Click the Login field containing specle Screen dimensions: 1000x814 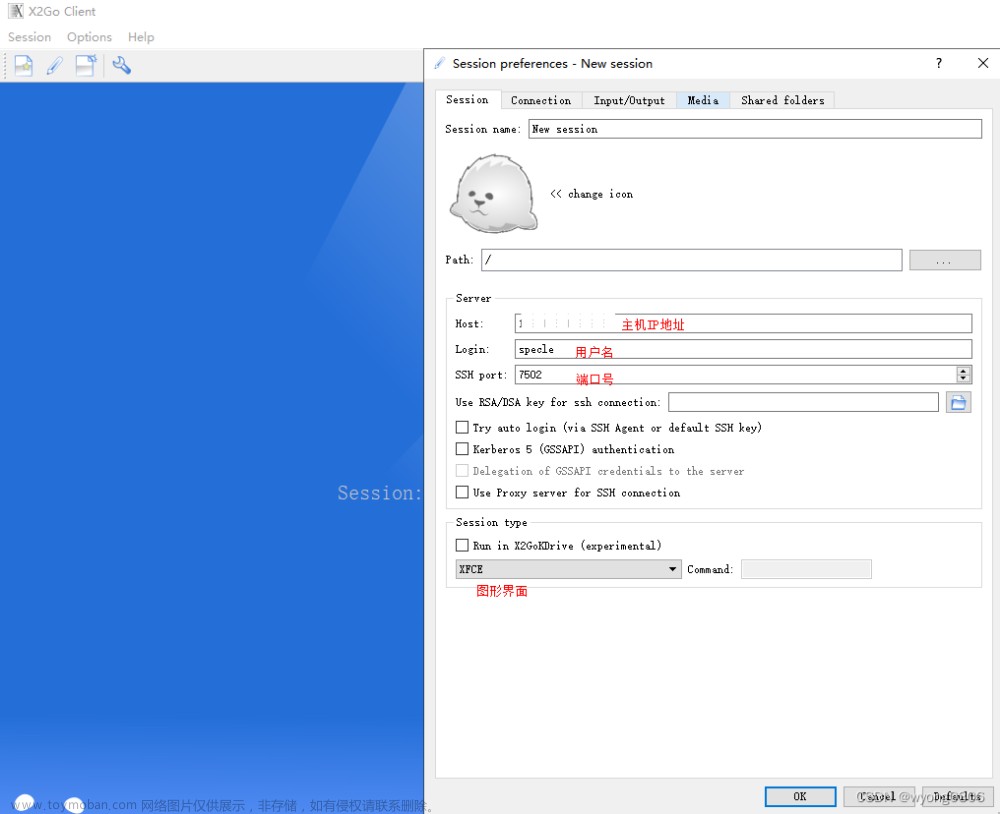[743, 349]
